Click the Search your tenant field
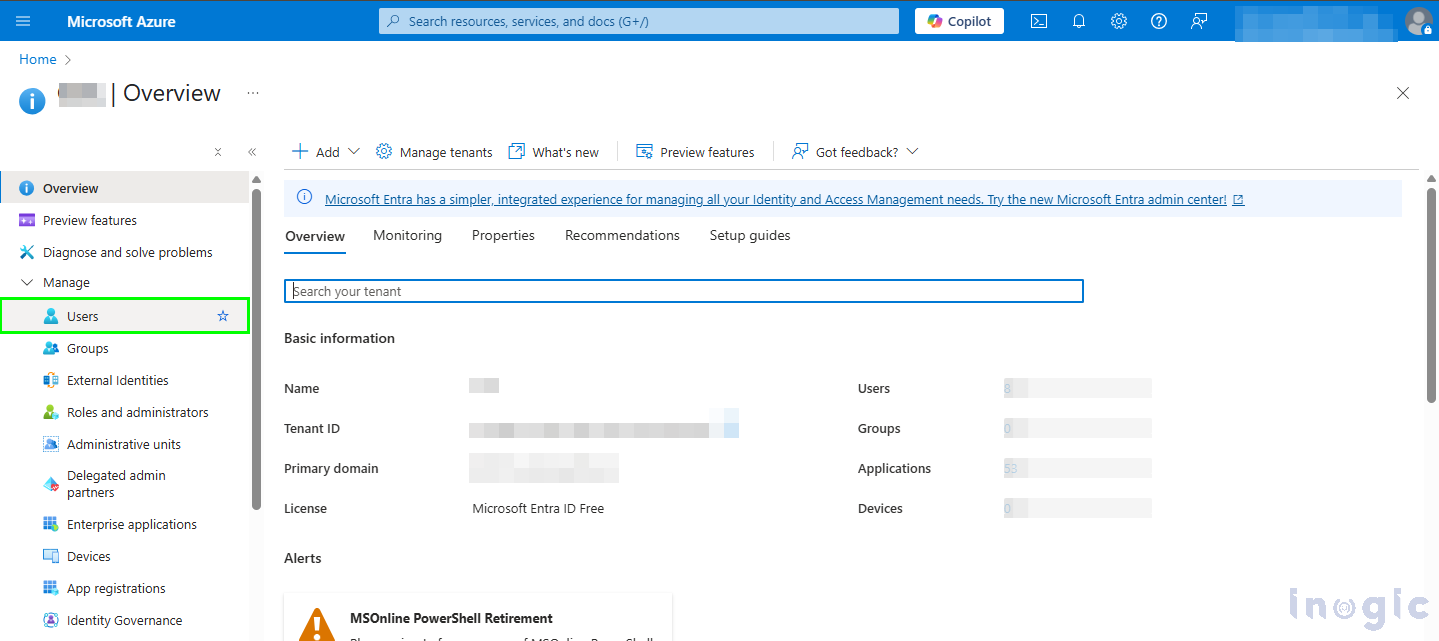 tap(683, 291)
